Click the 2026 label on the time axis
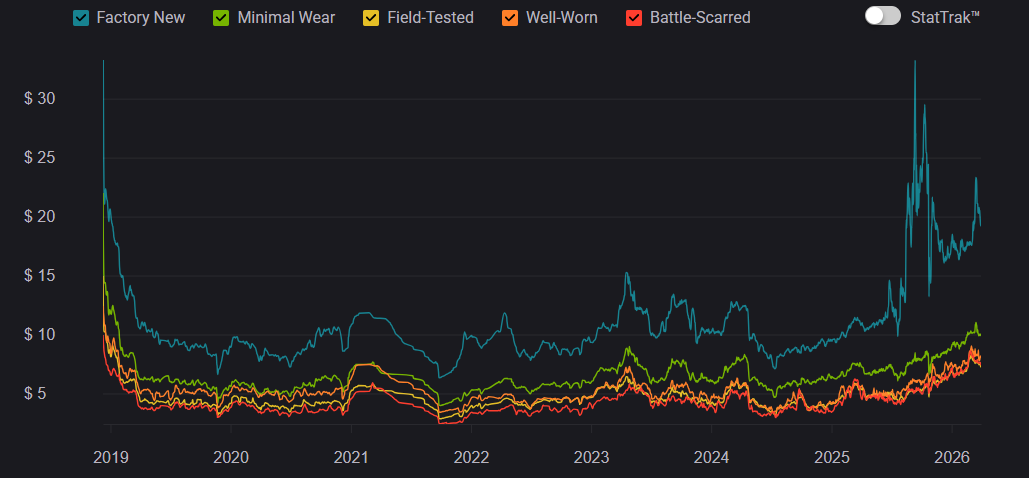 point(952,457)
